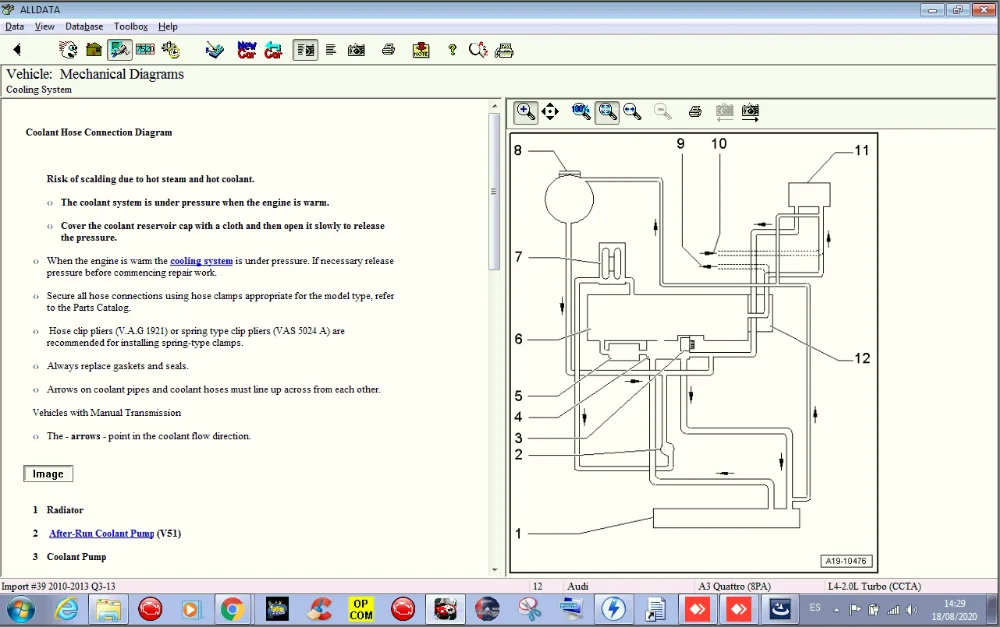
Task: Open the fax machine icon
Action: (504, 50)
